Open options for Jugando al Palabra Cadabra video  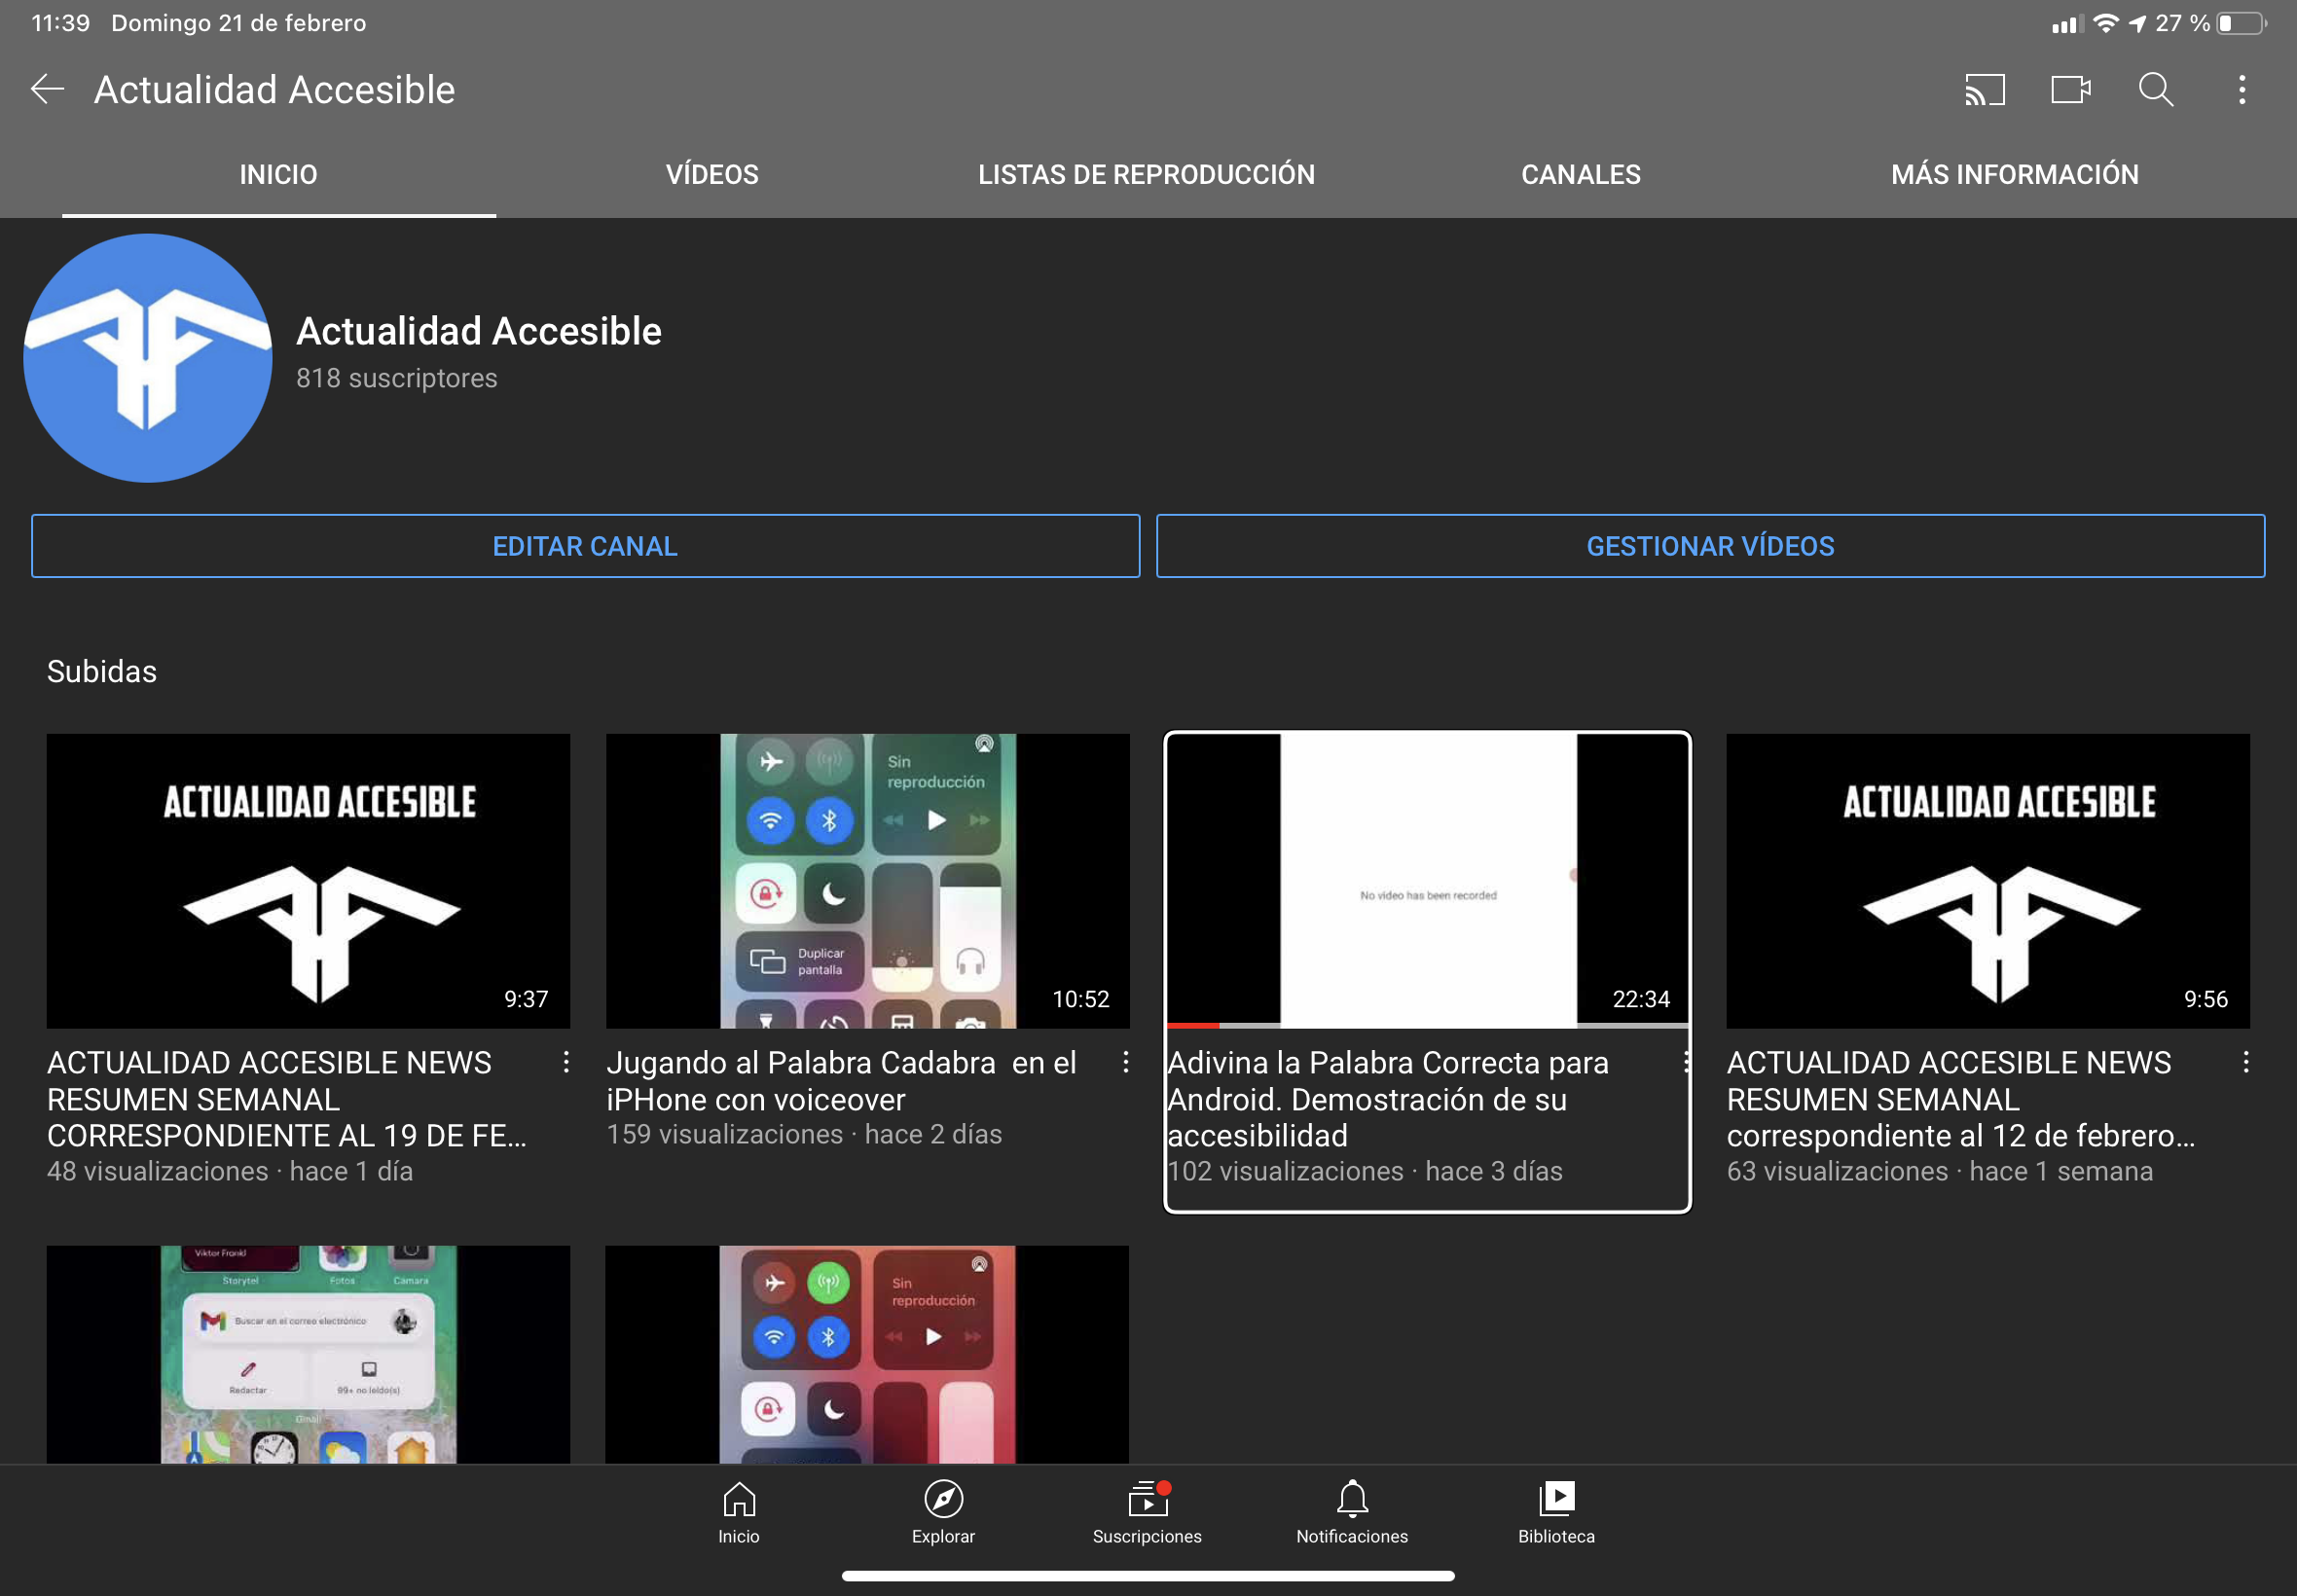(1125, 1062)
